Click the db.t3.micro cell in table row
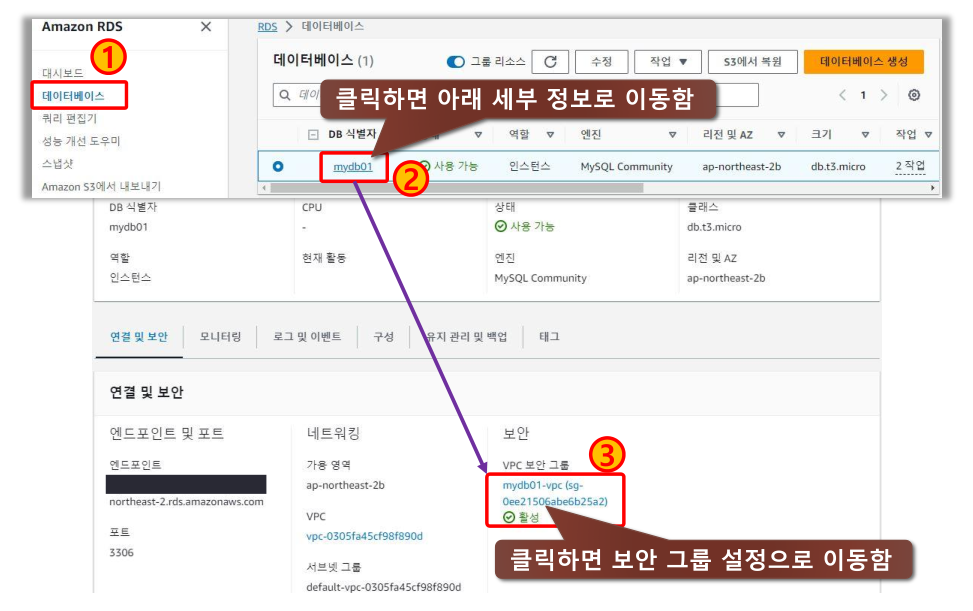Screen dimensions: 973x611 tap(838, 166)
